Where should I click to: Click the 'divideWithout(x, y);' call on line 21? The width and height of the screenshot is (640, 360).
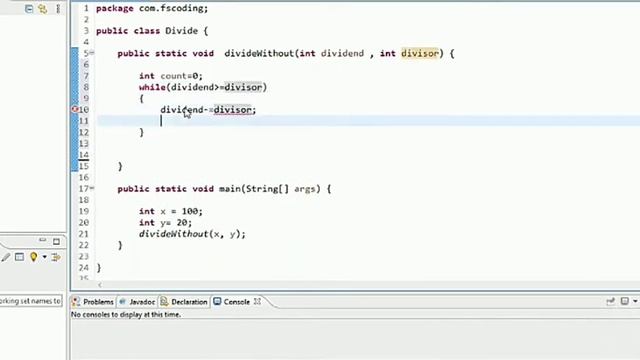point(192,234)
